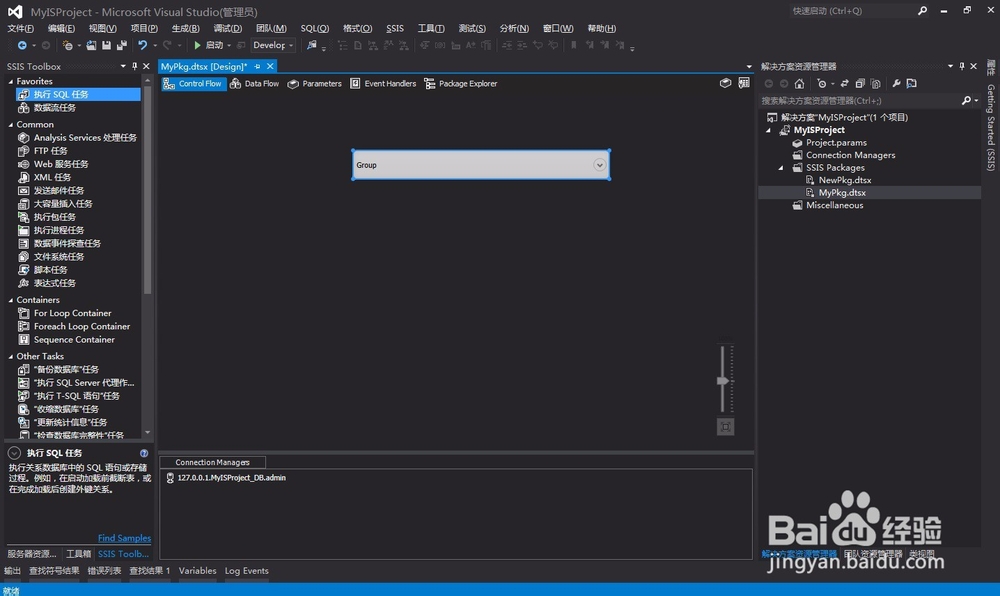The image size is (1000, 596).
Task: Click the Quick Launch search magnifier icon
Action: [922, 11]
